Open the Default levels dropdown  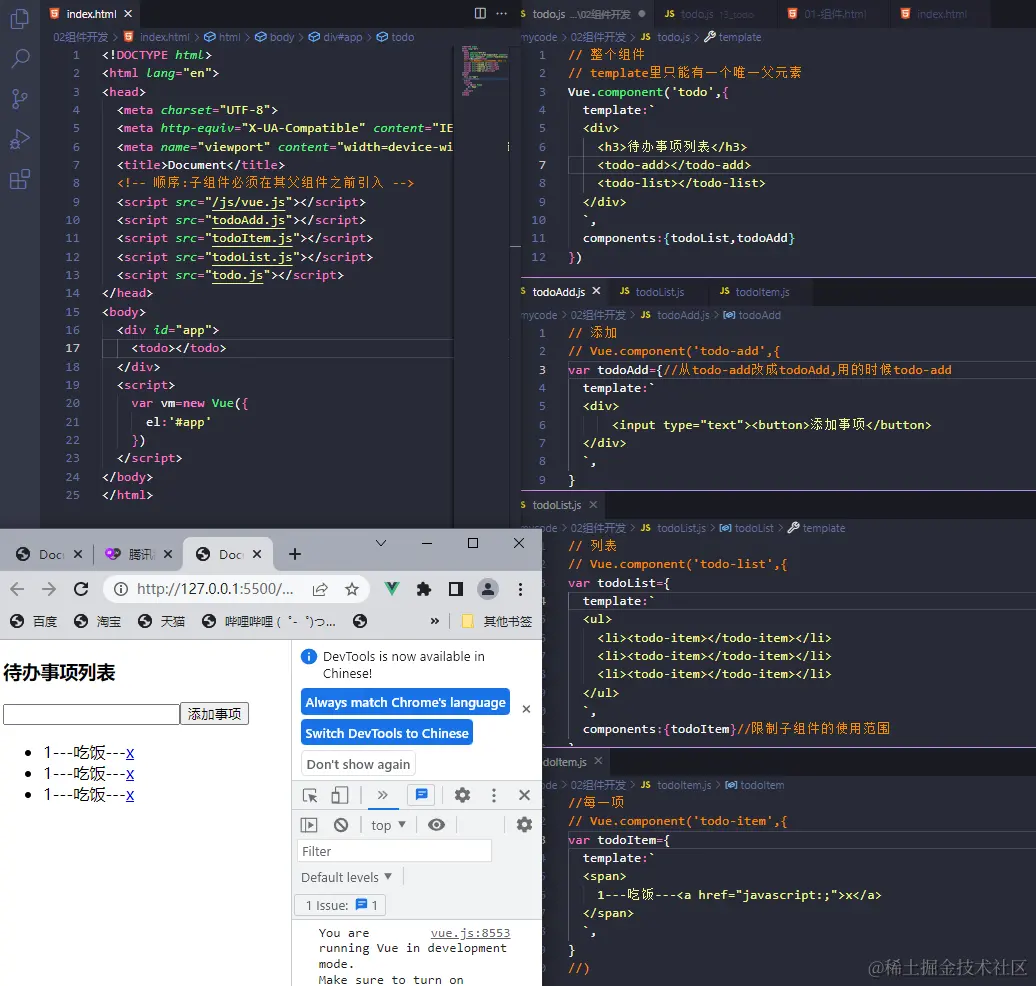(346, 877)
